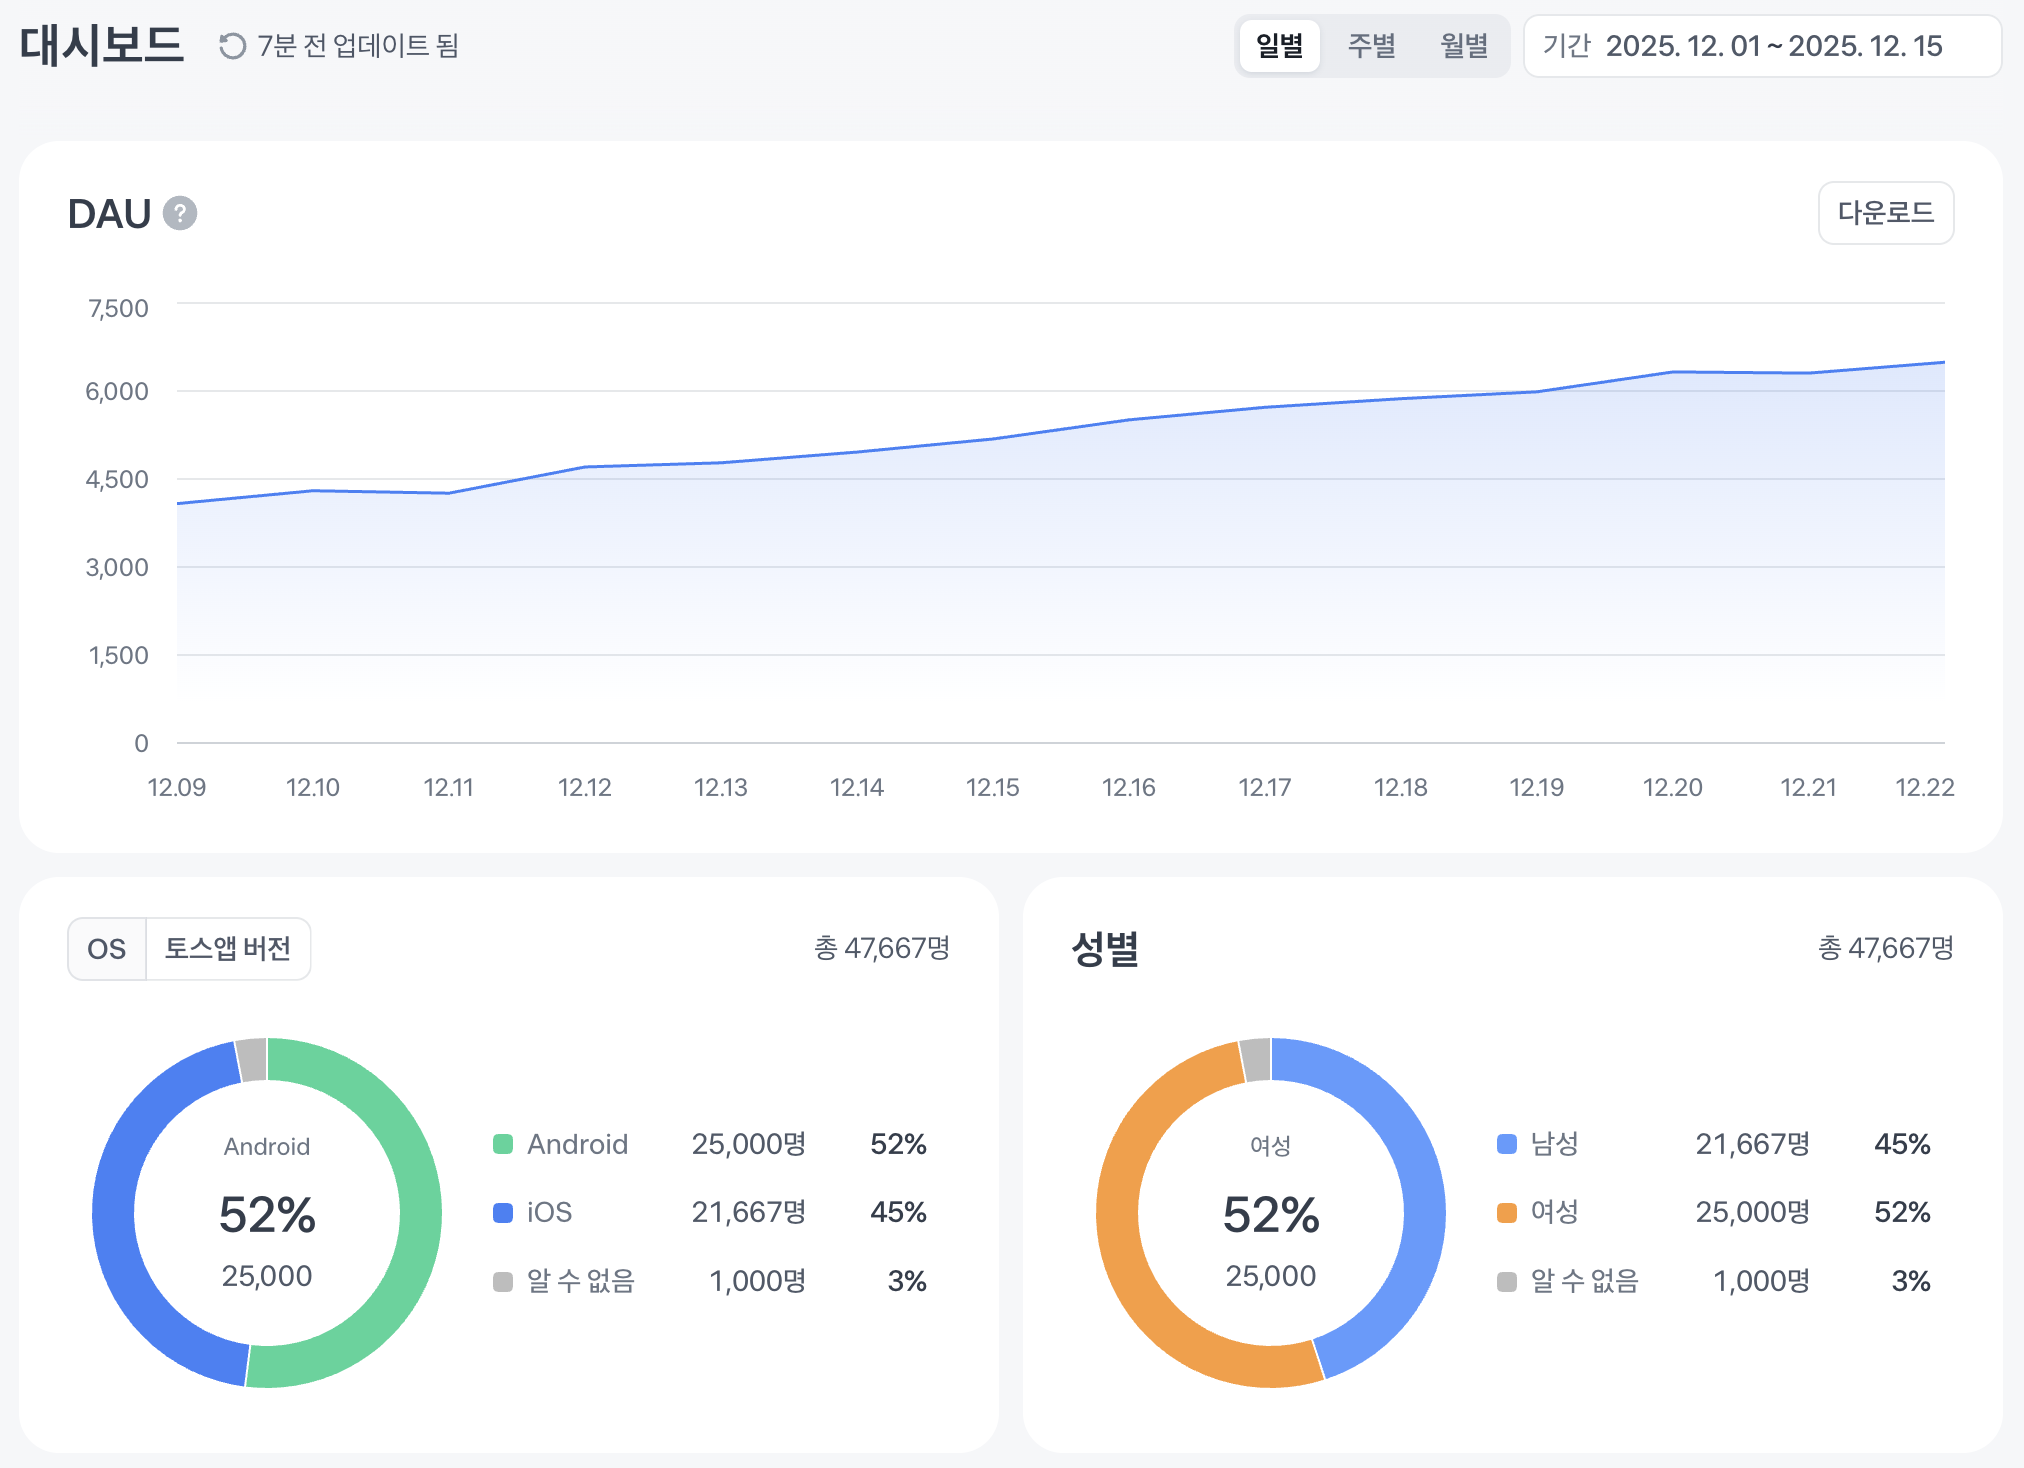
Task: Click the refresh icon beside update time
Action: click(x=232, y=46)
